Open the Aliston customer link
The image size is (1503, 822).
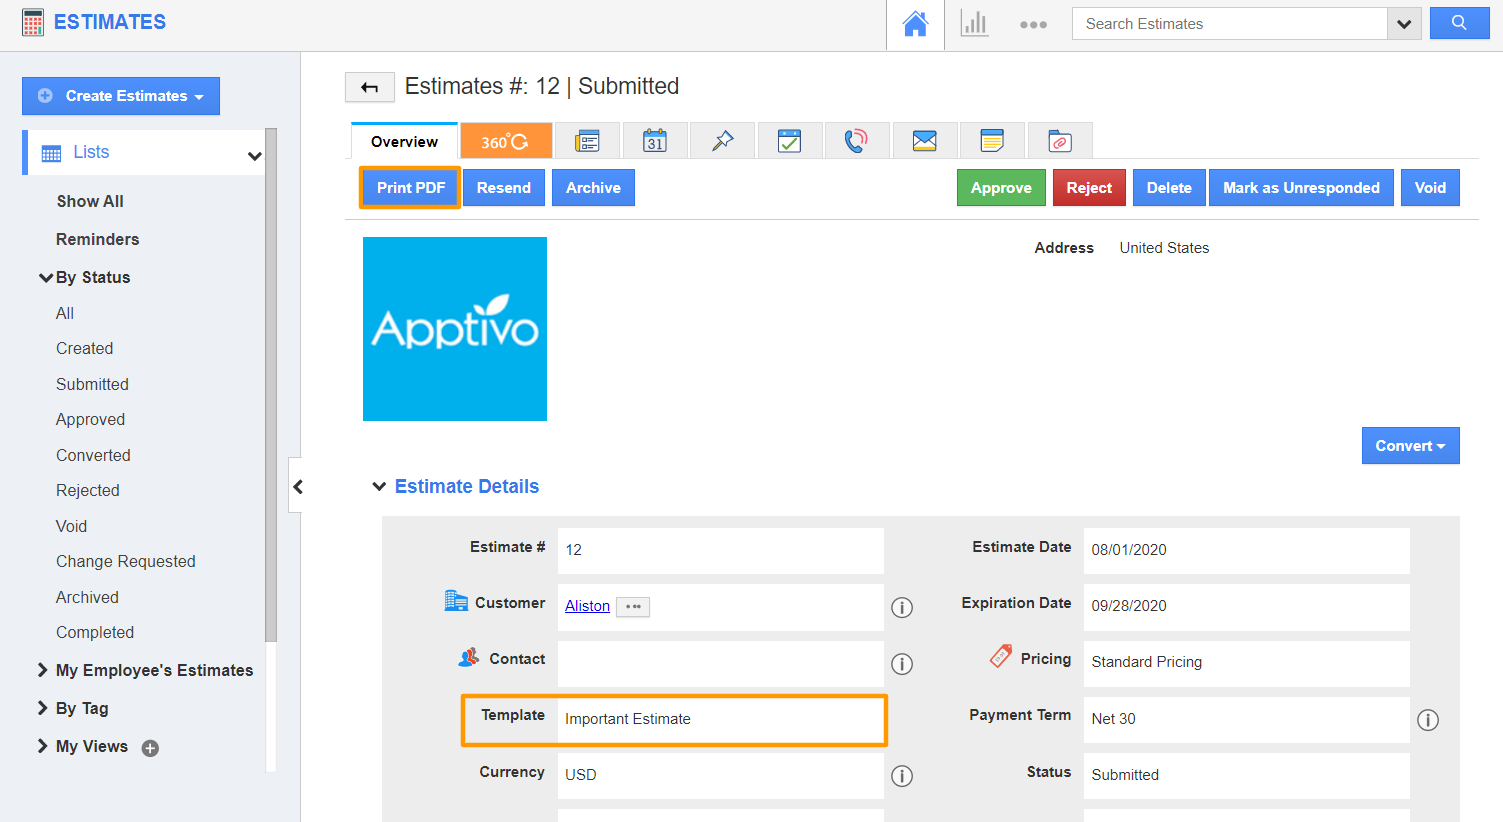[x=587, y=606]
